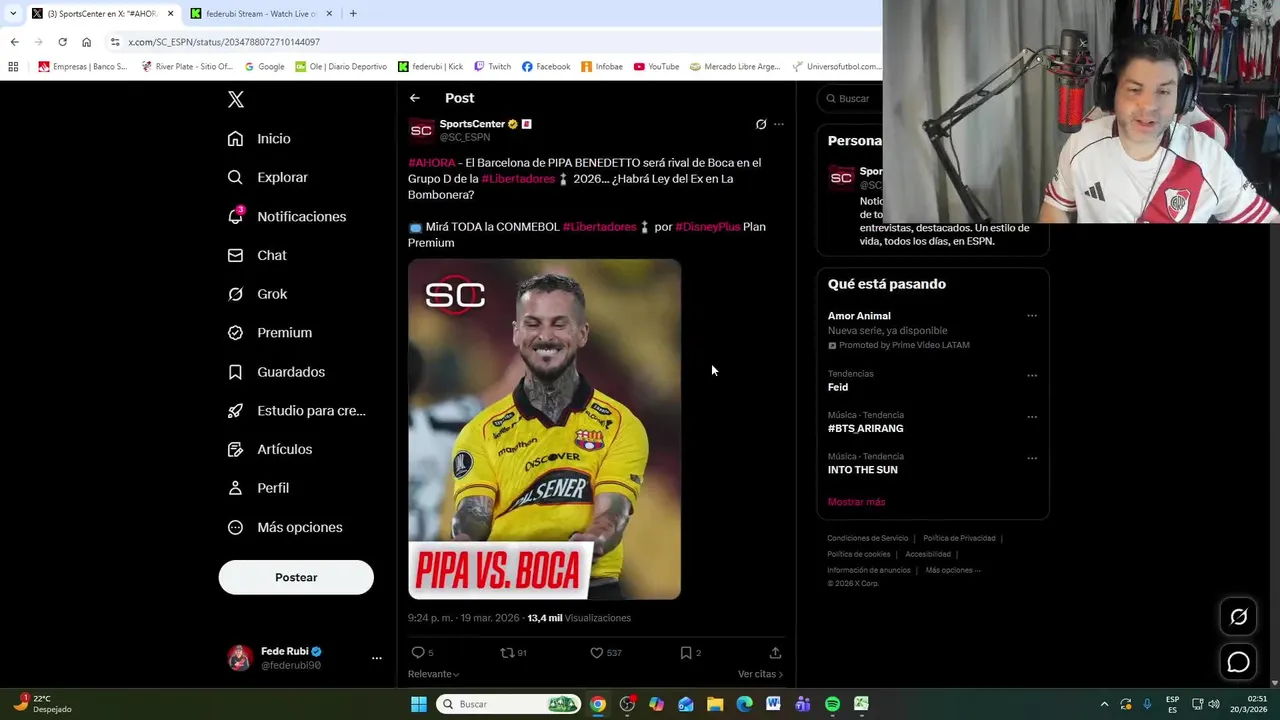Open Grok in the sidebar
This screenshot has width=1280, height=720.
pyautogui.click(x=258, y=294)
